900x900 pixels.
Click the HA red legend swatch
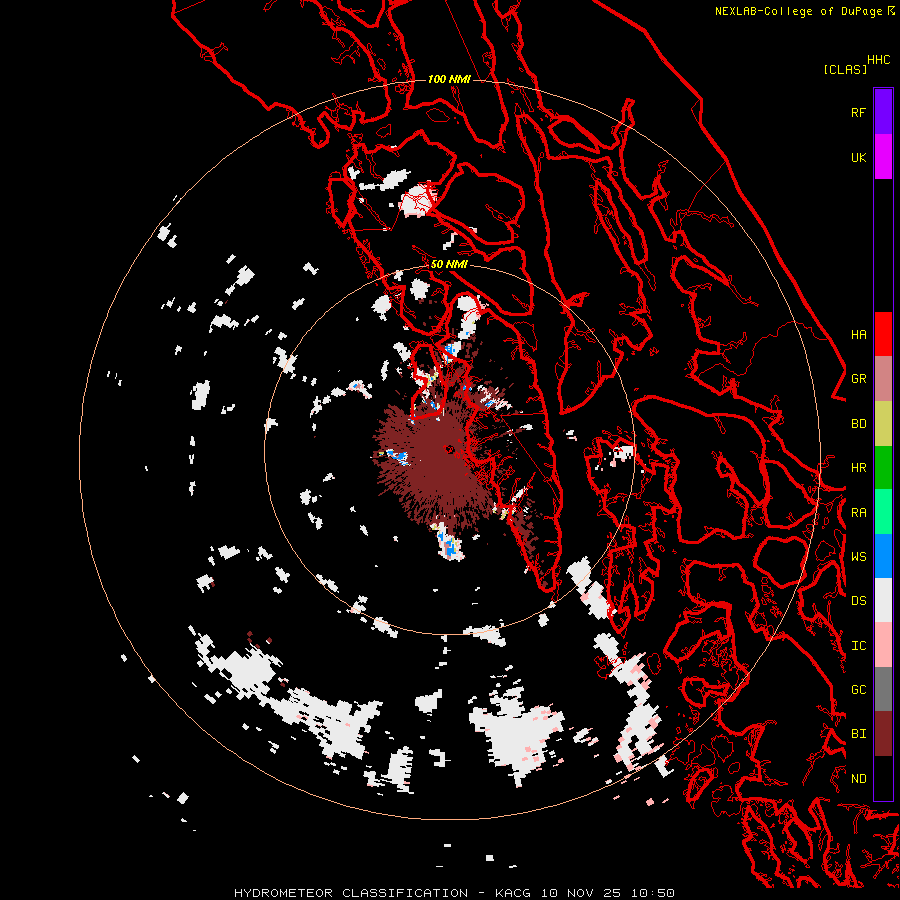883,334
